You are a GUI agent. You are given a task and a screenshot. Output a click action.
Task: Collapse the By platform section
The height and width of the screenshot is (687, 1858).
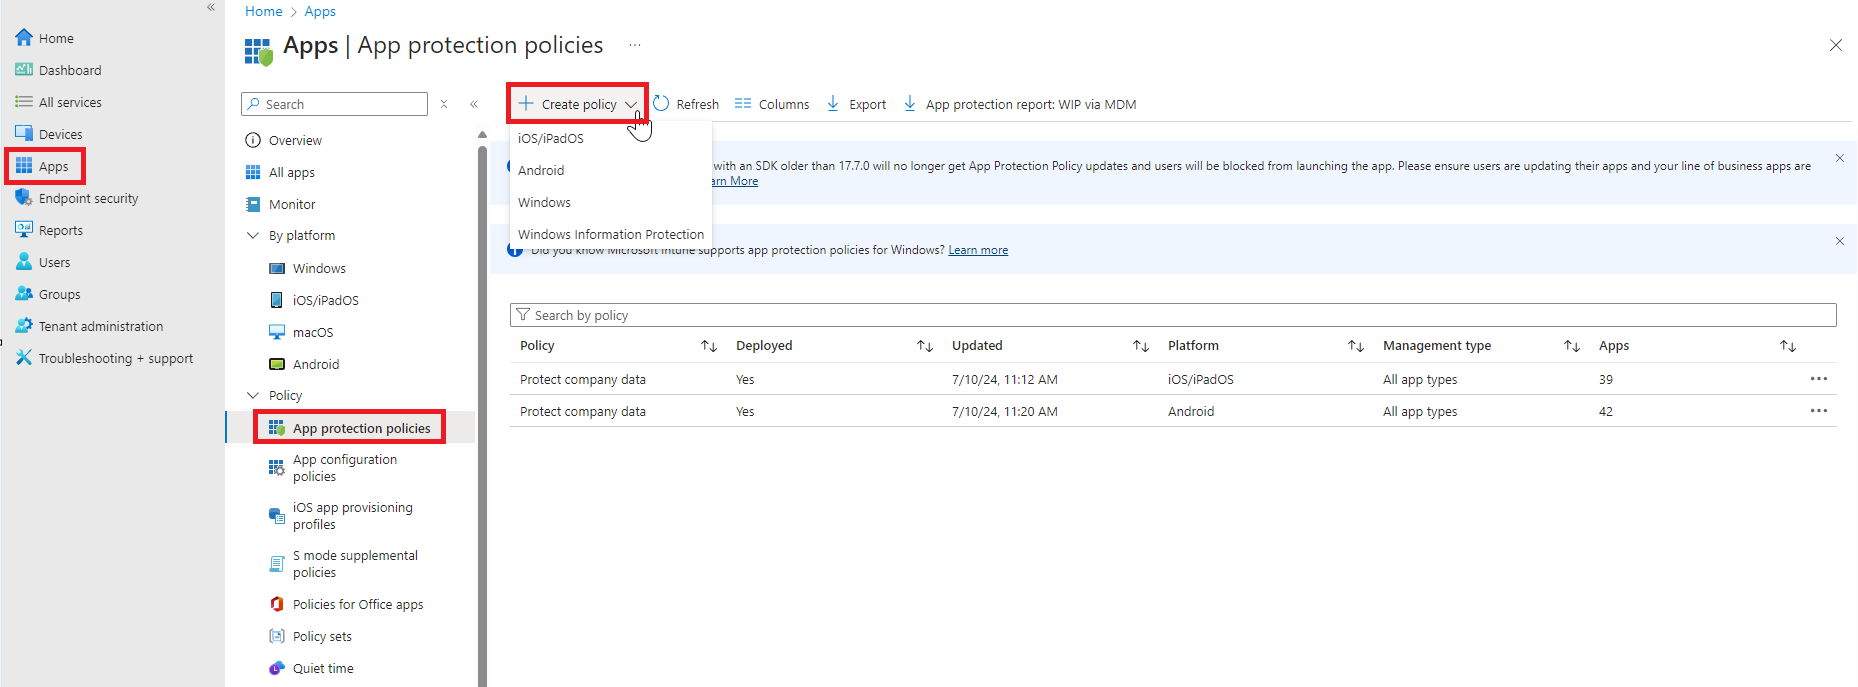(x=253, y=236)
